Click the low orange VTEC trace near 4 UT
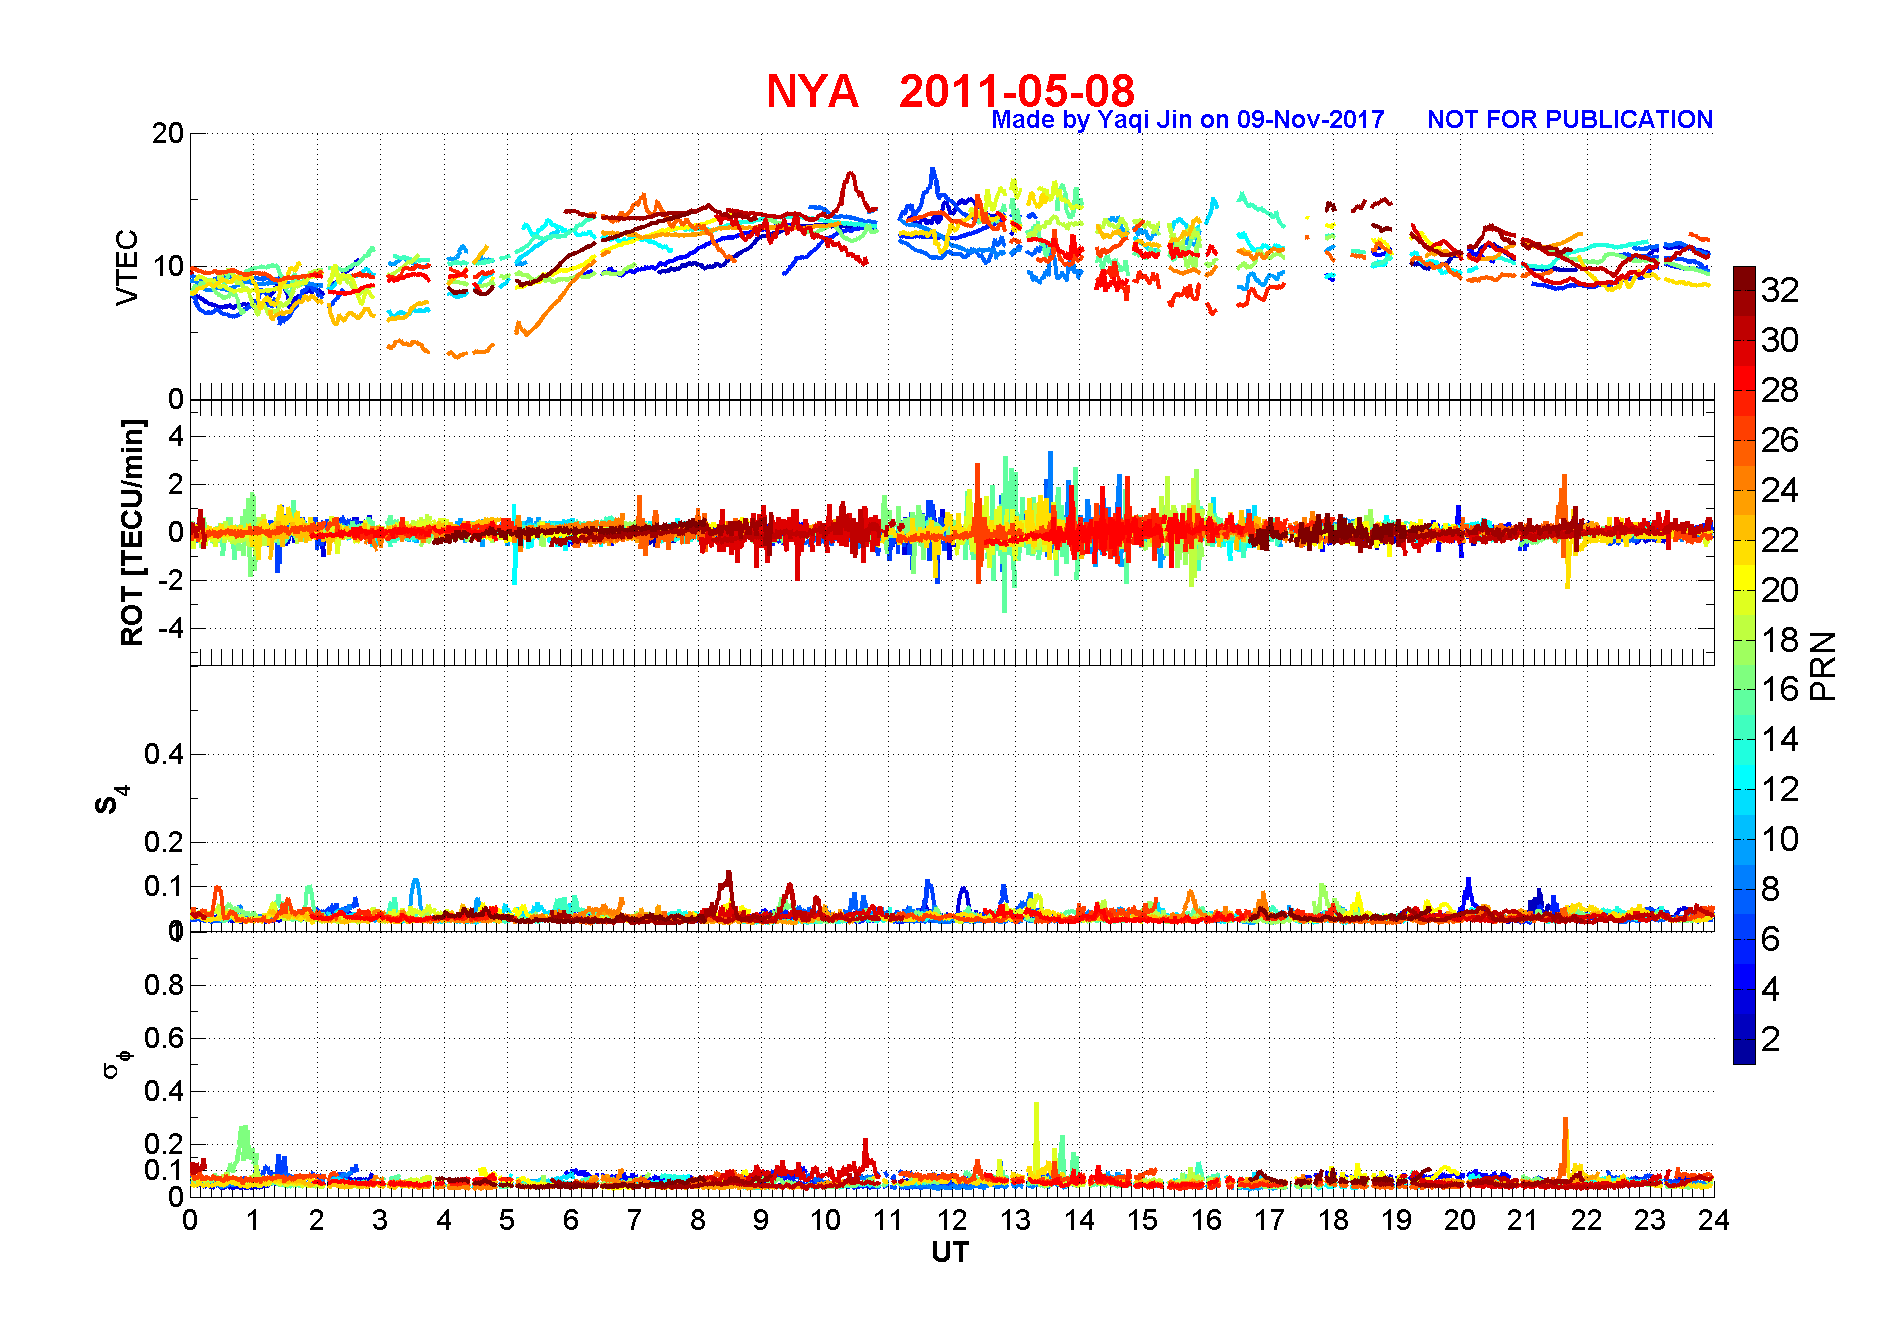The height and width of the screenshot is (1330, 1904). (440, 348)
